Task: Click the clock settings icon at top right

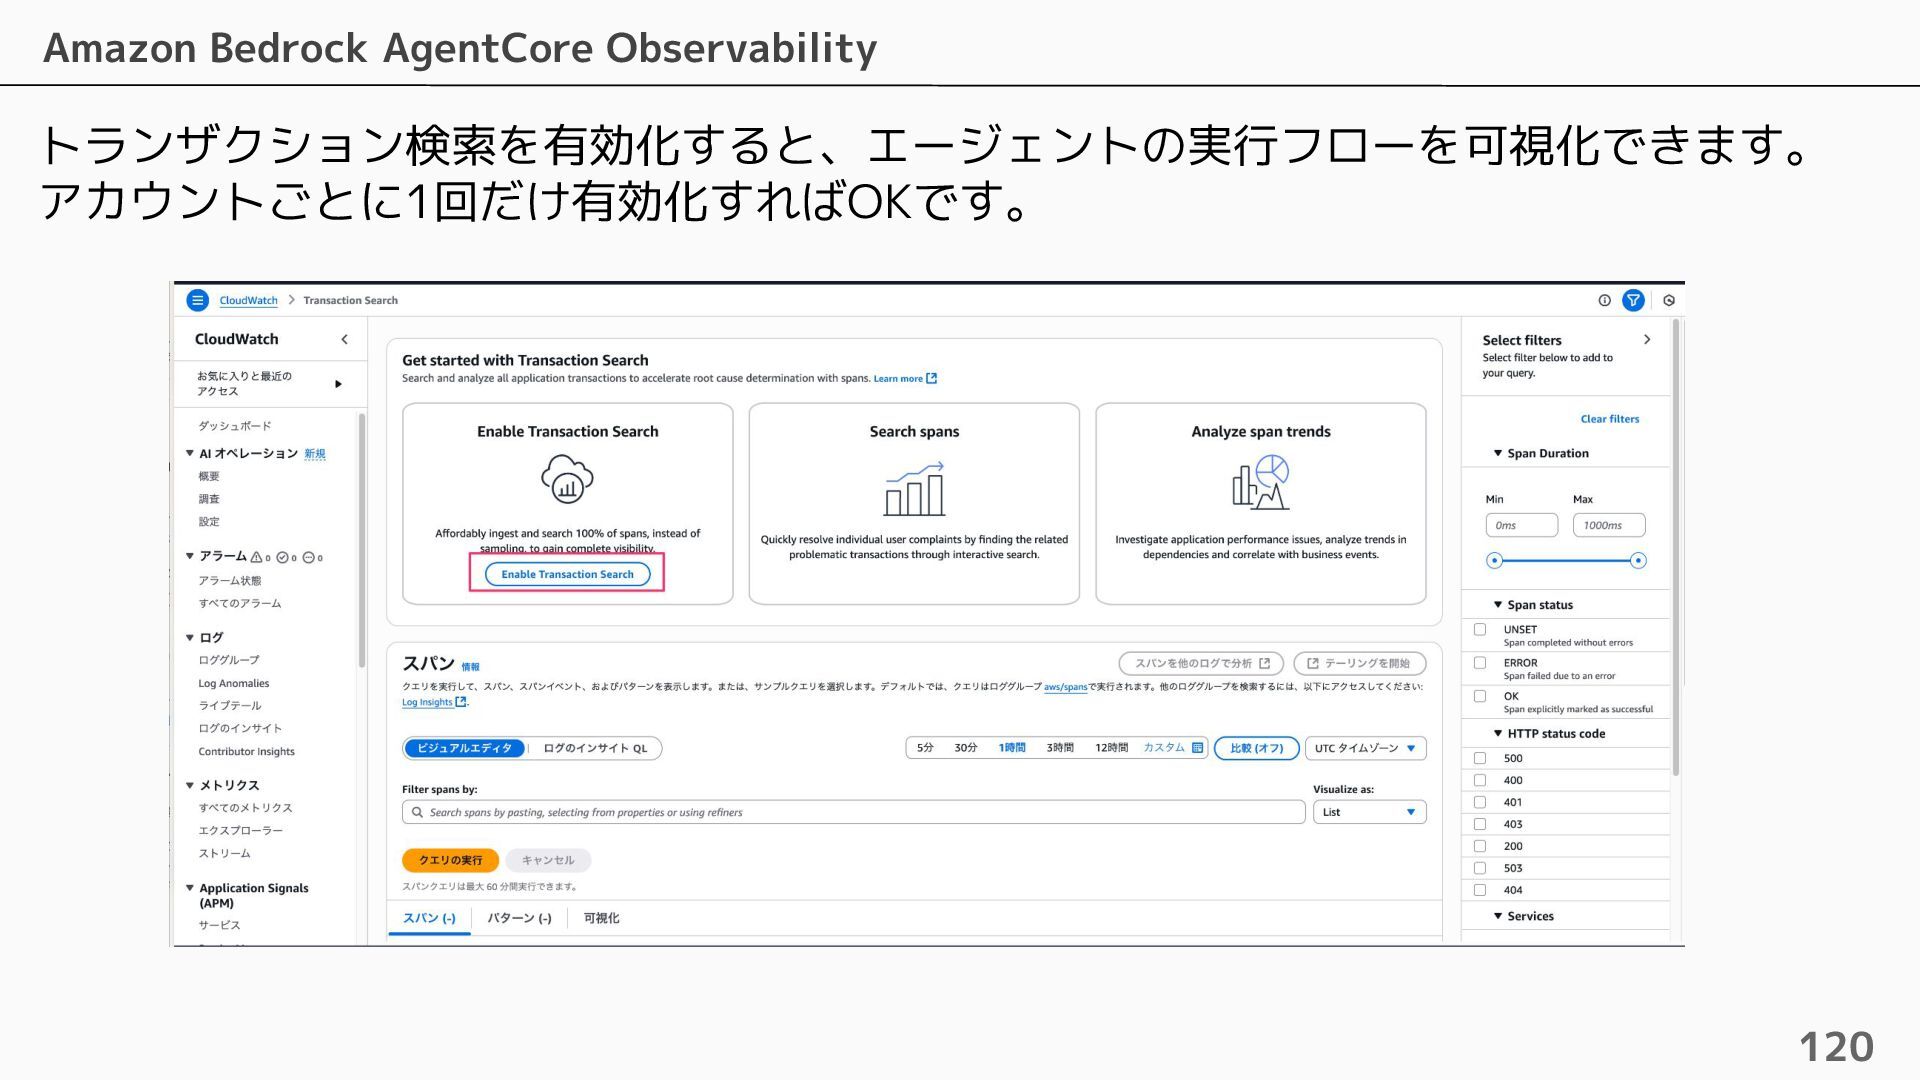Action: pyautogui.click(x=1668, y=300)
